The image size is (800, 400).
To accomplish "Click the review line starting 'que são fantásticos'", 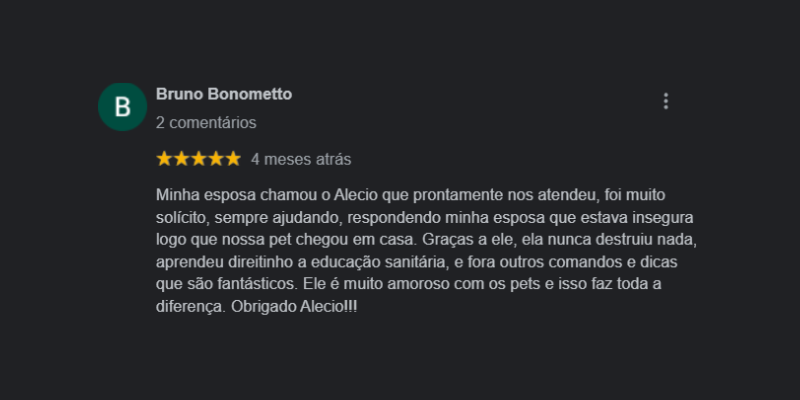I will pos(409,284).
